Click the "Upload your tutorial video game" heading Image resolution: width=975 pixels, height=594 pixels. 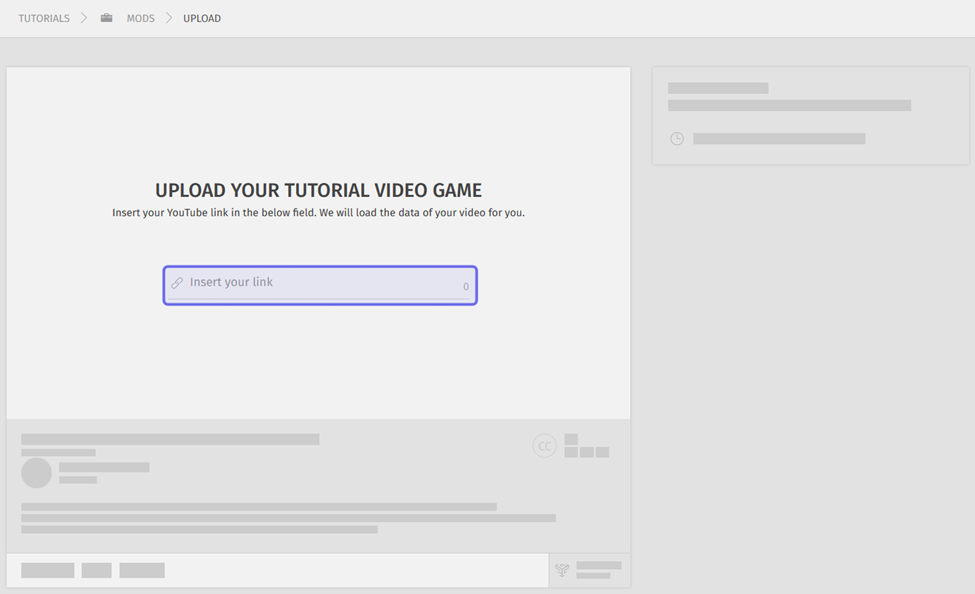tap(318, 190)
